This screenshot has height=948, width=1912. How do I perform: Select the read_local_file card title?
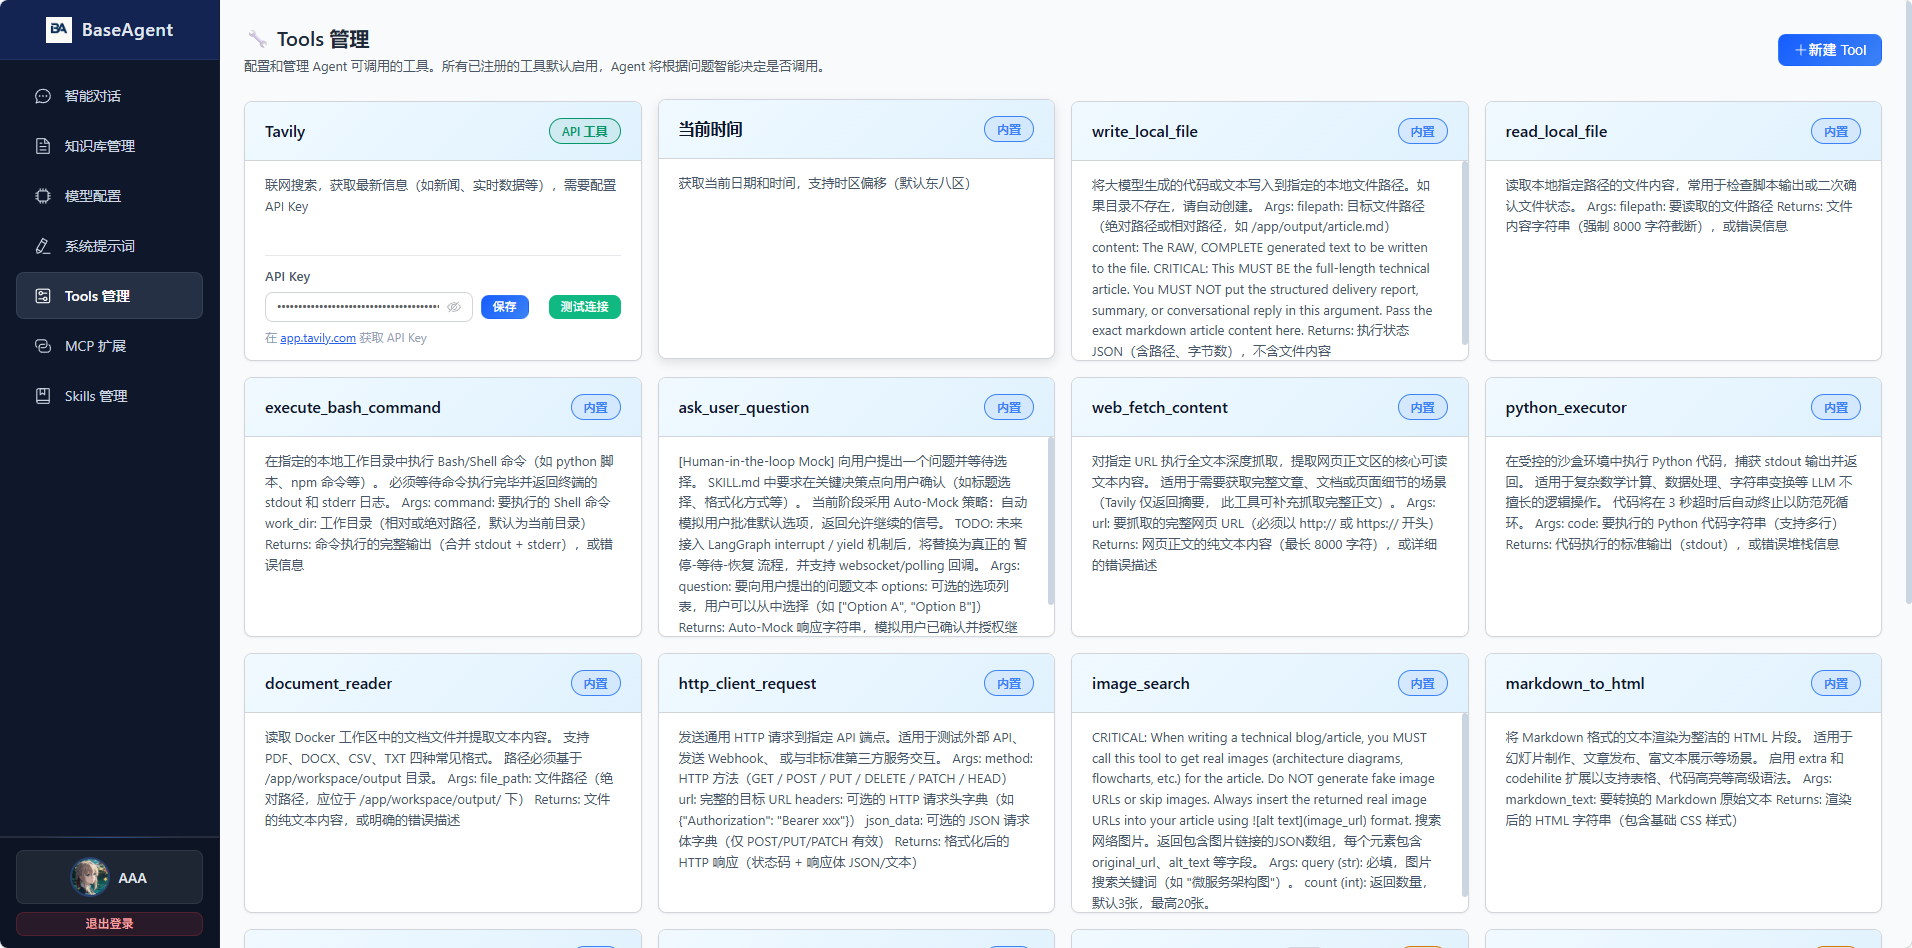pos(1557,132)
